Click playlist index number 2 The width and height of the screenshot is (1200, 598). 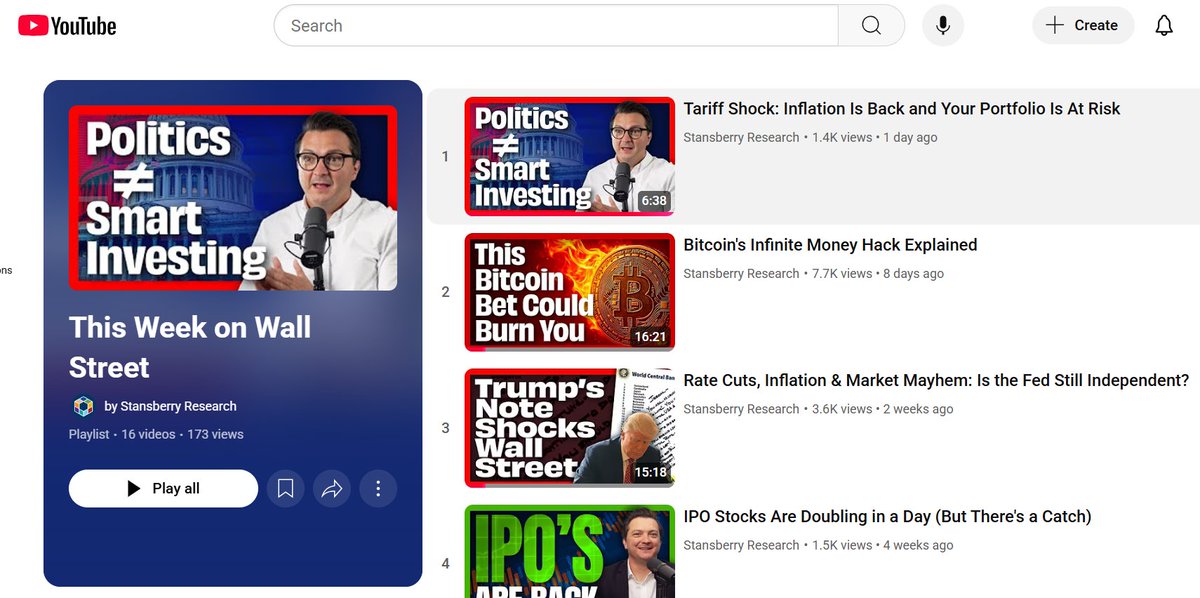[x=445, y=293]
